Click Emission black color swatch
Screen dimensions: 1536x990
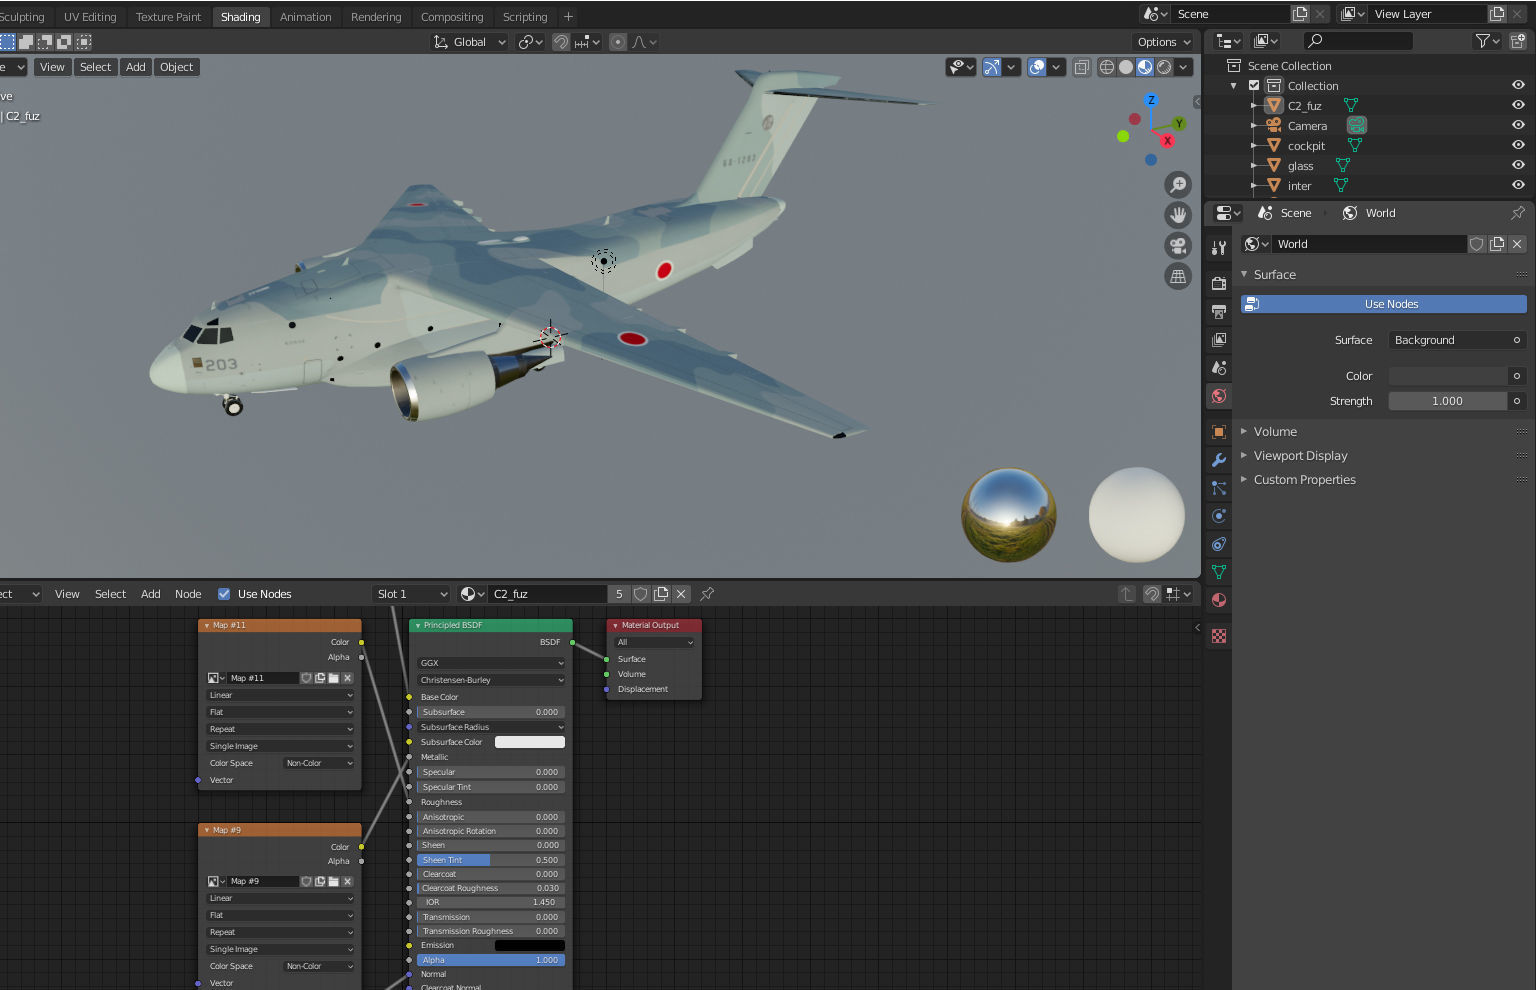tap(530, 945)
